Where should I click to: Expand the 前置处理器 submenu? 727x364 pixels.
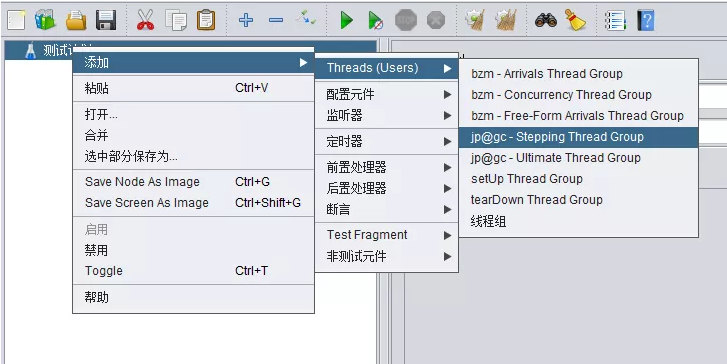[x=387, y=167]
